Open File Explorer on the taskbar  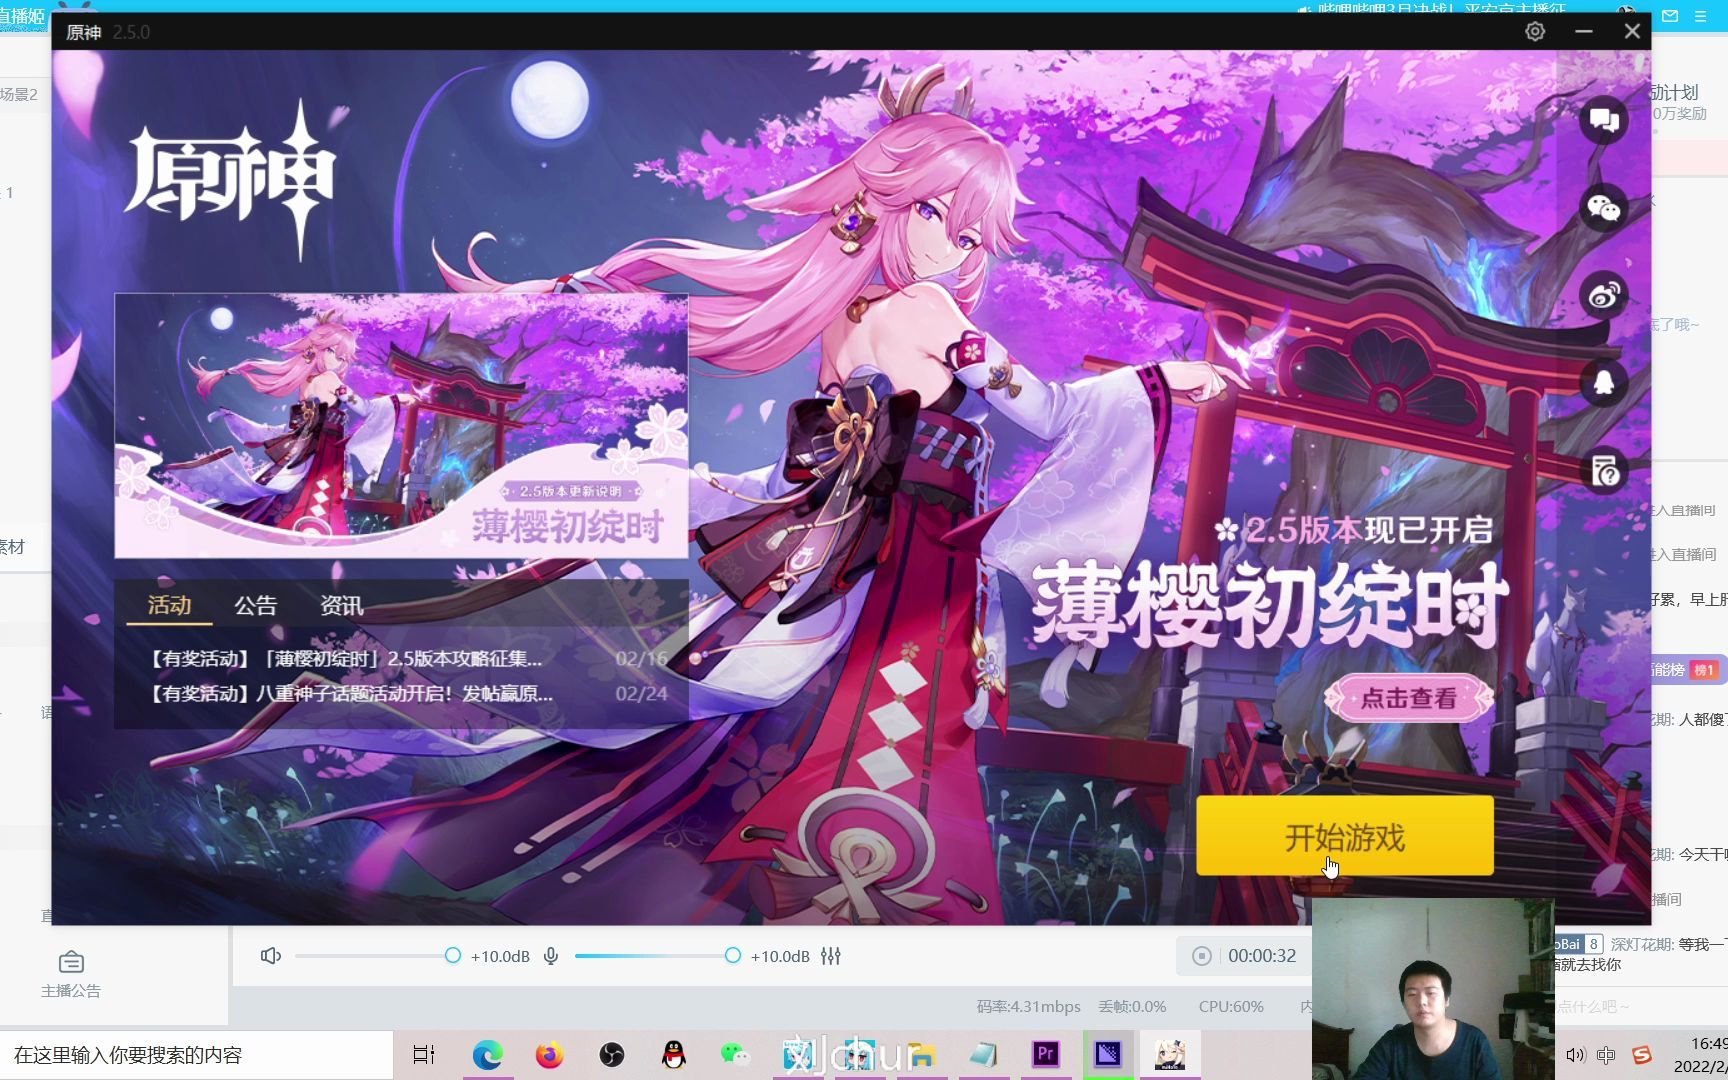click(x=921, y=1055)
